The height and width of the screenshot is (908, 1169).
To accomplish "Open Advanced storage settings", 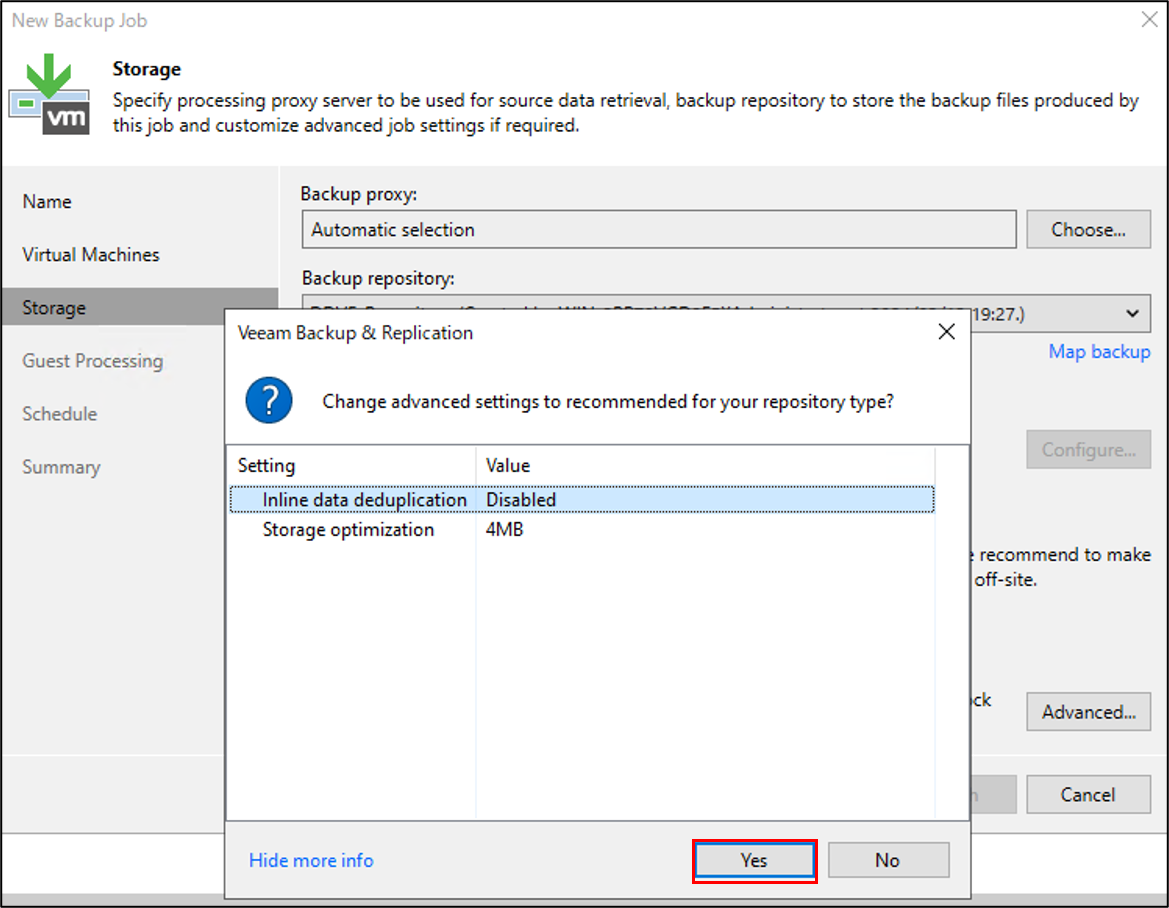I will click(1088, 712).
